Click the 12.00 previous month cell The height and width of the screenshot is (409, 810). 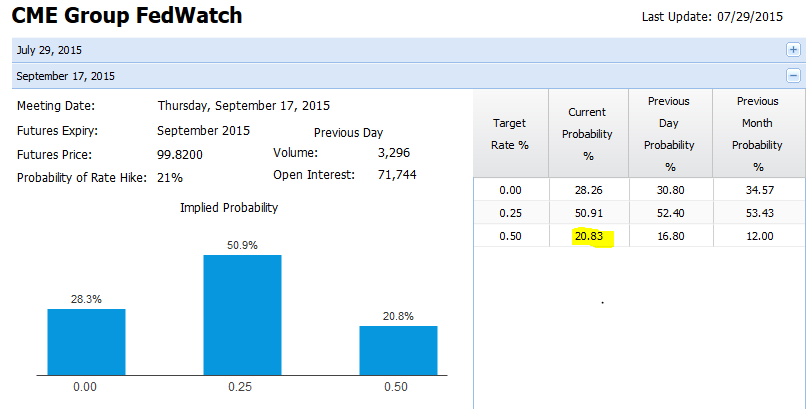pyautogui.click(x=759, y=236)
